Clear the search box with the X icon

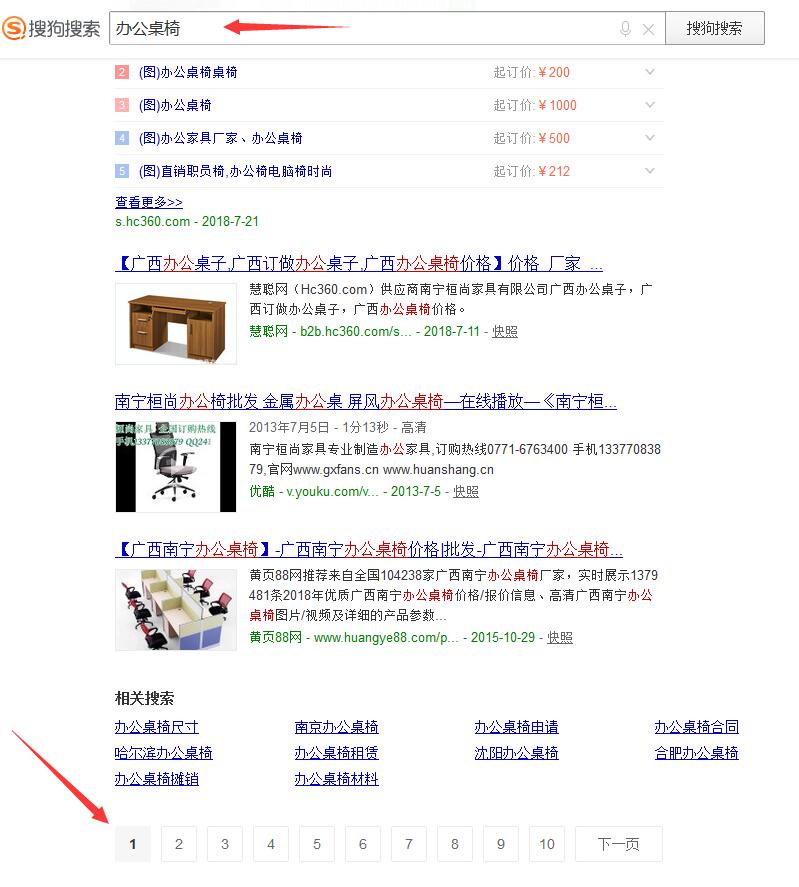(649, 29)
